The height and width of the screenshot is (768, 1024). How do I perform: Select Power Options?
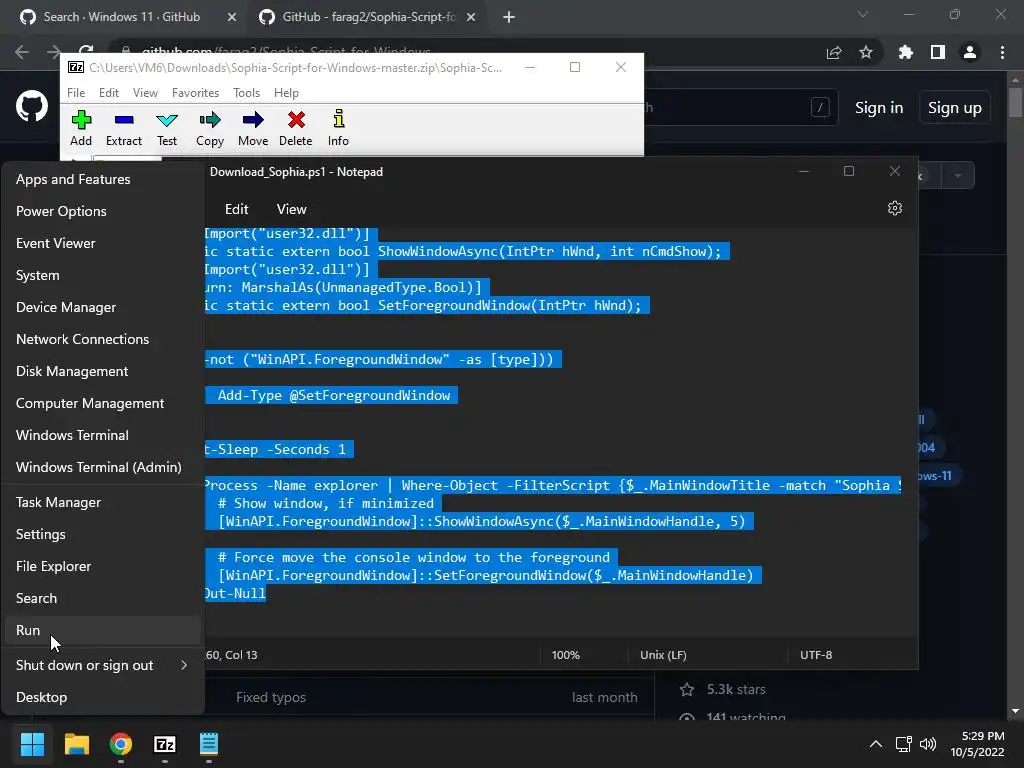[x=103, y=211]
